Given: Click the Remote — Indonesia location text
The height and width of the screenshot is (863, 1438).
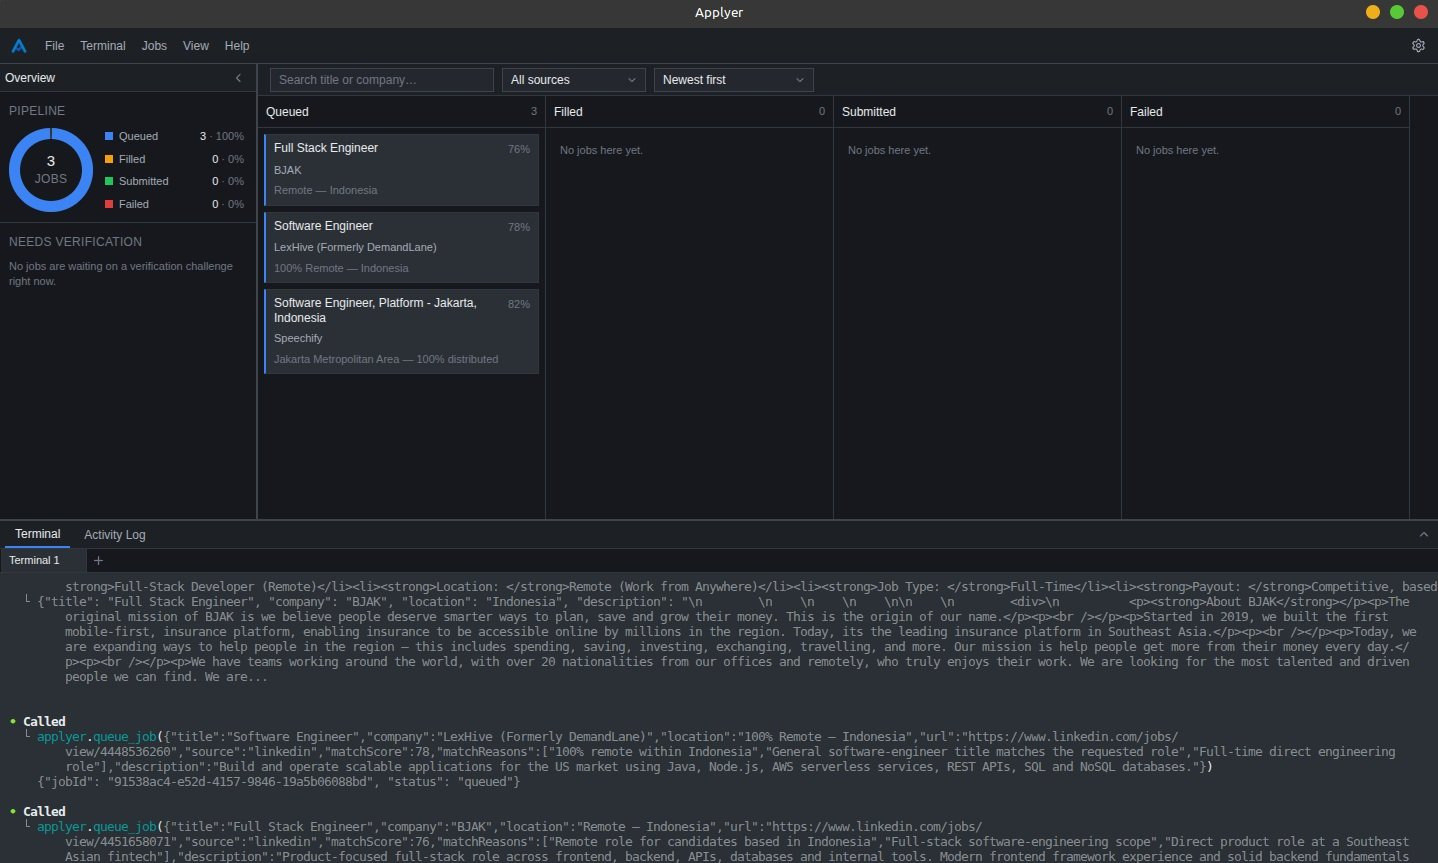Looking at the screenshot, I should coord(326,190).
